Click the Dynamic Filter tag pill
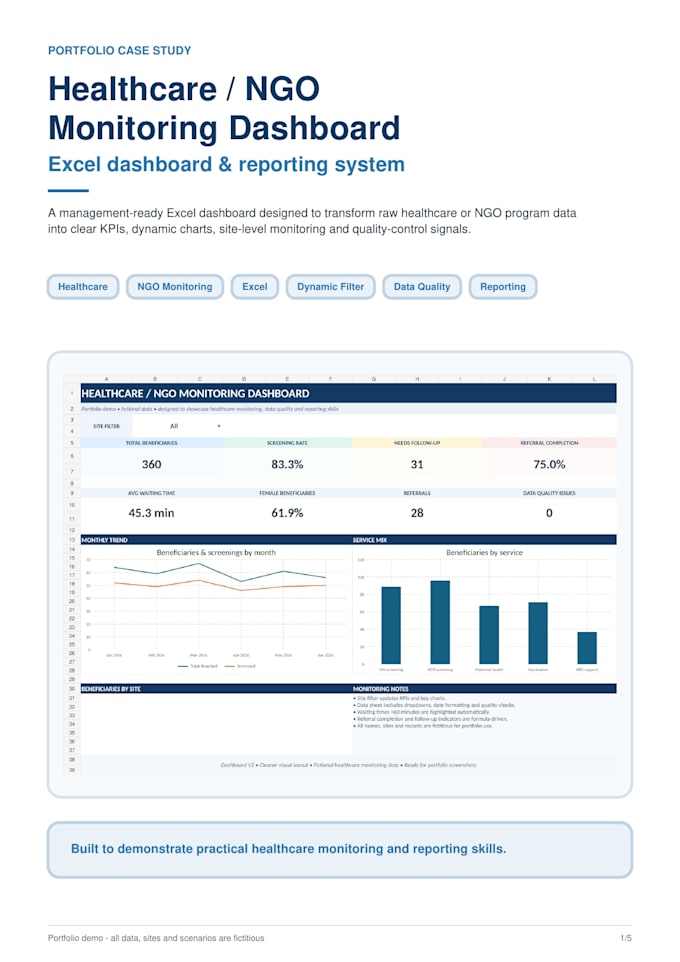 coord(331,287)
